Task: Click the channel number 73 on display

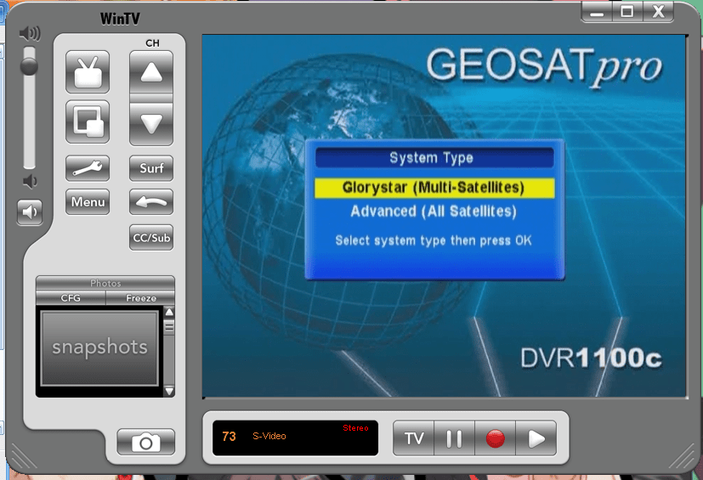Action: tap(229, 436)
